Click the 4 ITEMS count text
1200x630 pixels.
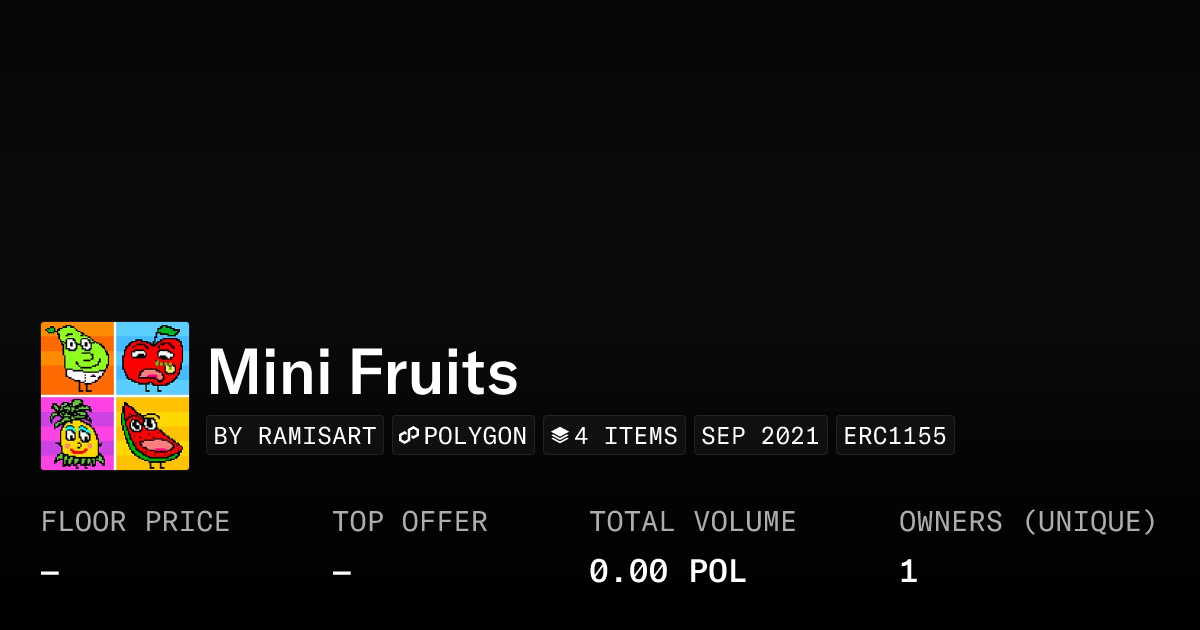click(626, 436)
